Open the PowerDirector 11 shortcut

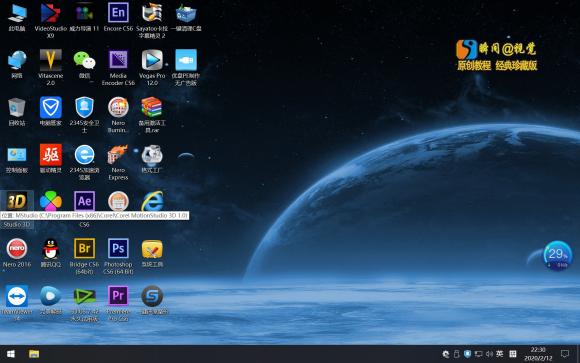[84, 14]
